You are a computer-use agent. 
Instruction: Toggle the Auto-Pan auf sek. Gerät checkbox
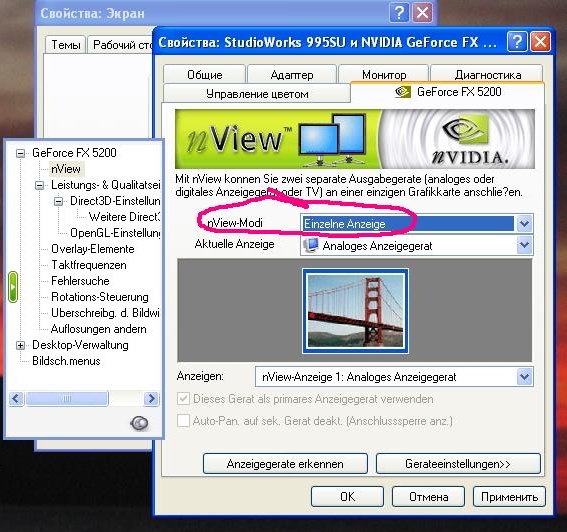[183, 421]
